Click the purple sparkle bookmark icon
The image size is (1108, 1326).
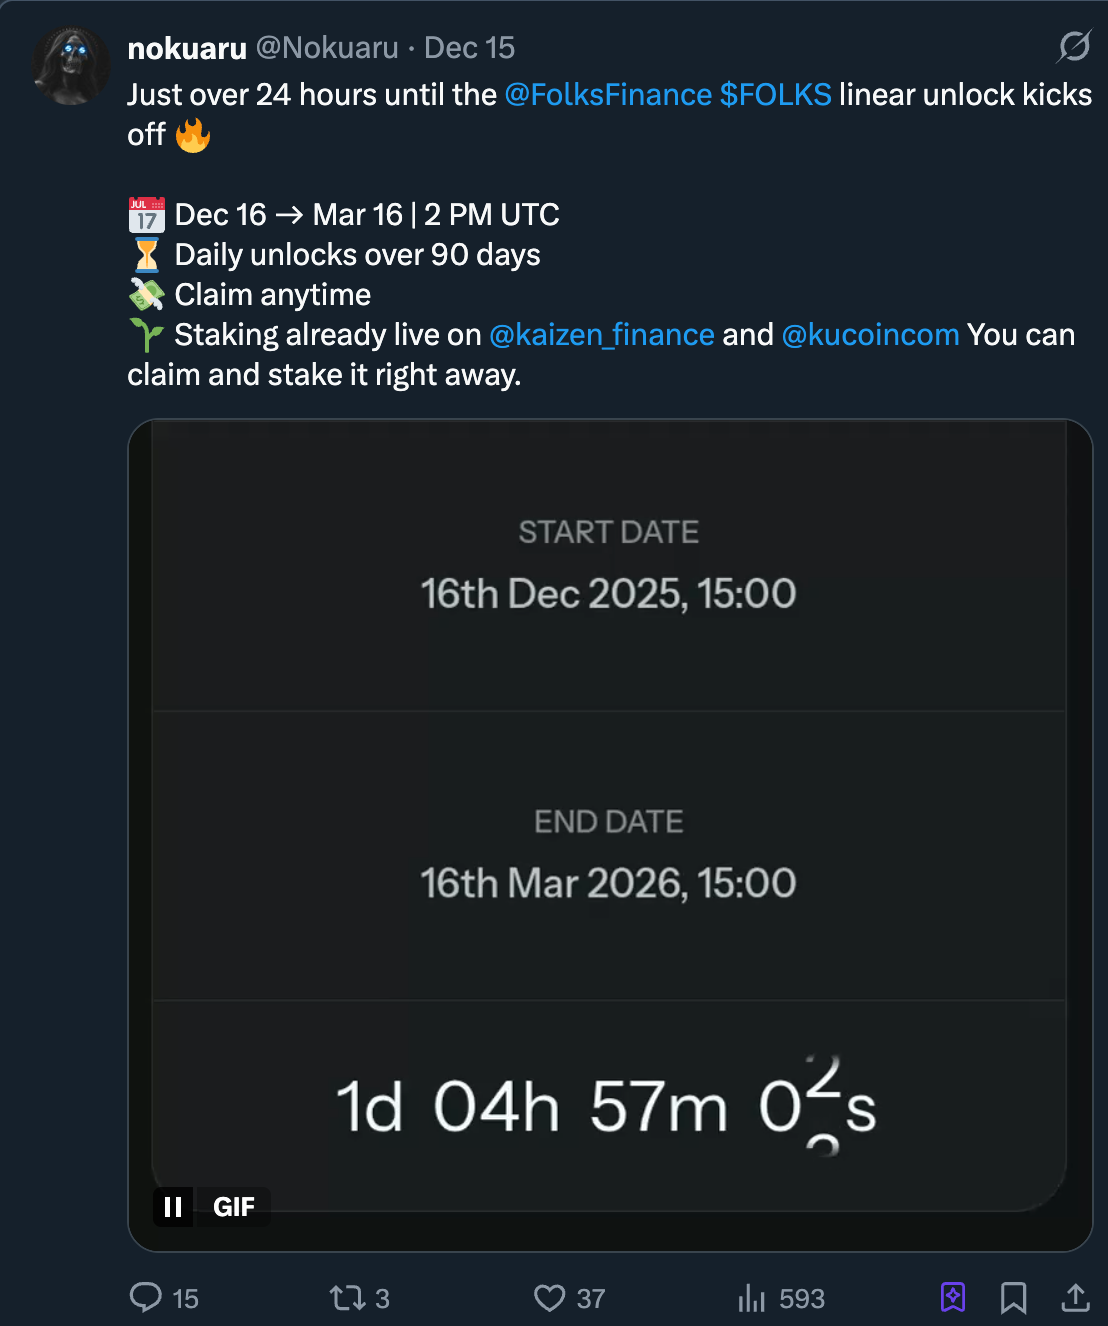[x=953, y=1298]
